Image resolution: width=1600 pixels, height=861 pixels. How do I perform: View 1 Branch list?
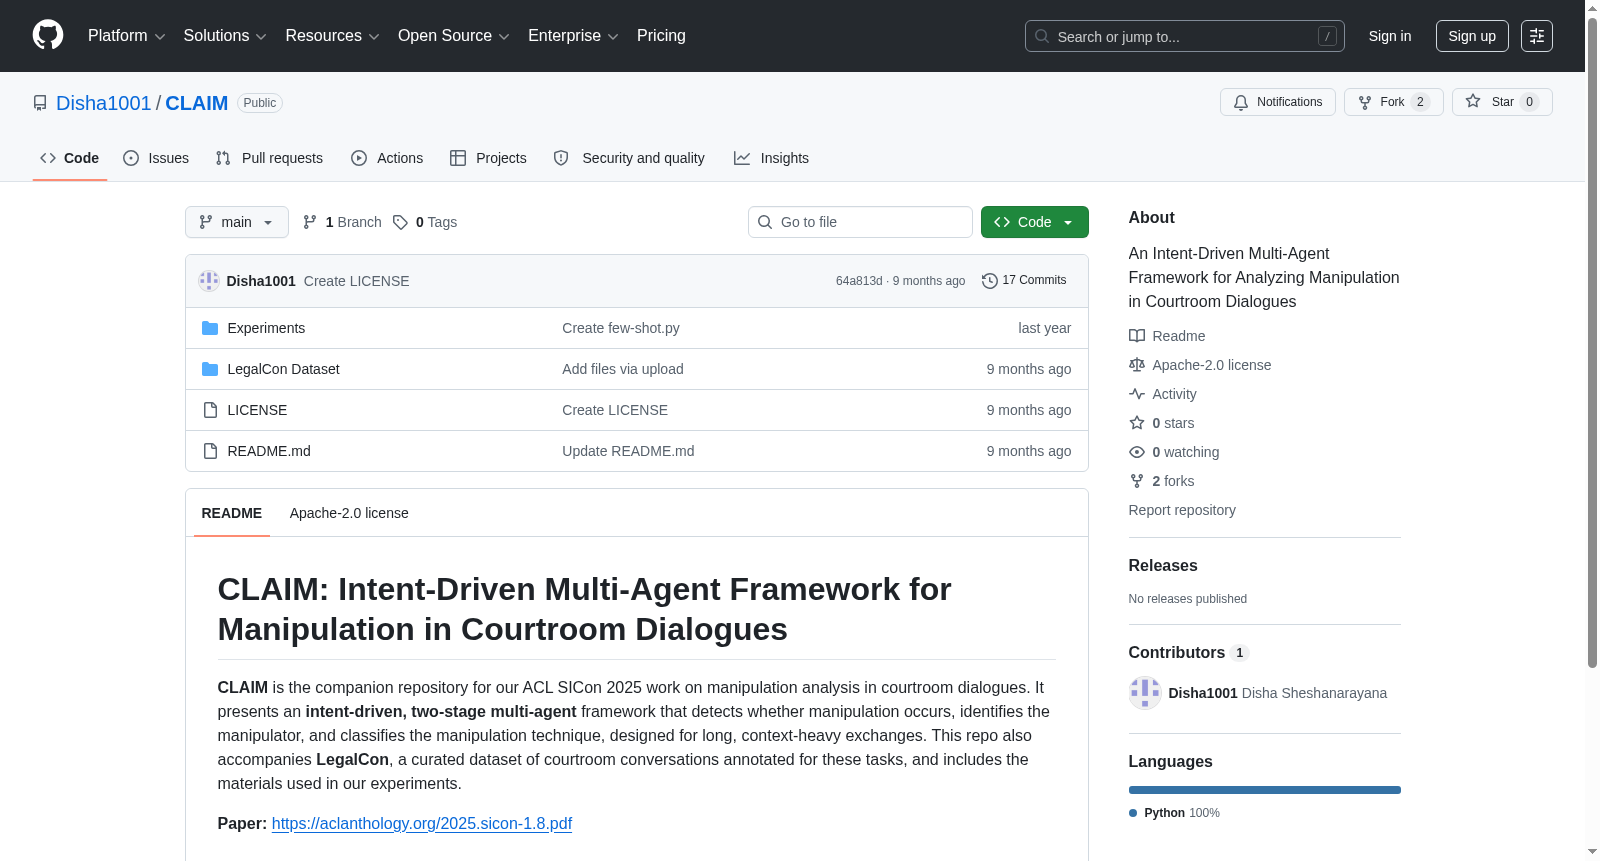tap(342, 222)
